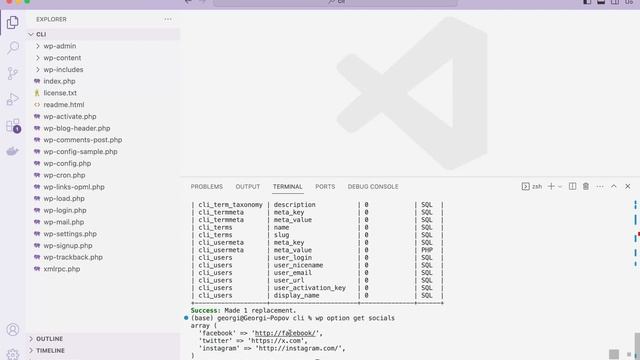This screenshot has height=360, width=640.
Task: Open the Docker view icon
Action: (13, 151)
